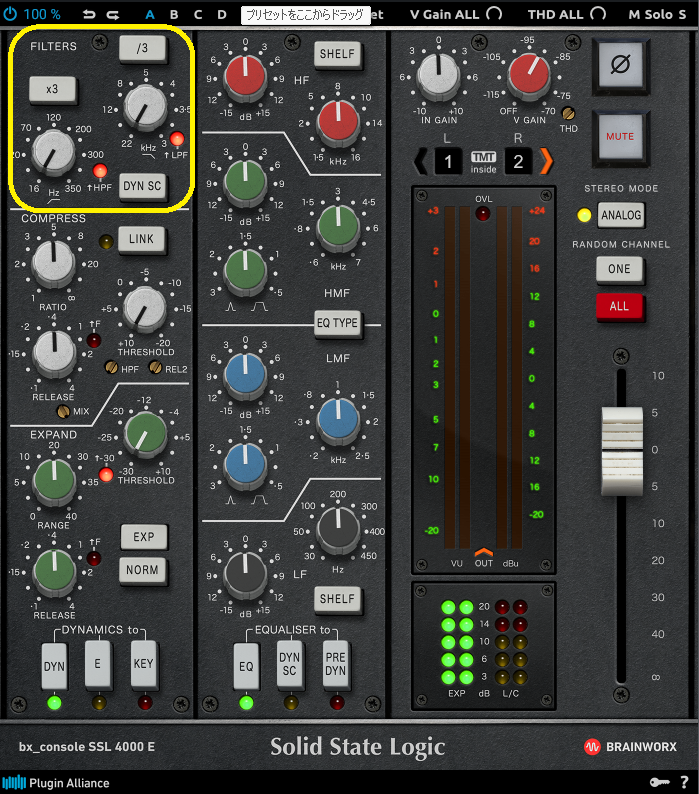Click the LMF blue kHz frequency knob
Viewport: 699px width, 794px height.
tap(338, 420)
